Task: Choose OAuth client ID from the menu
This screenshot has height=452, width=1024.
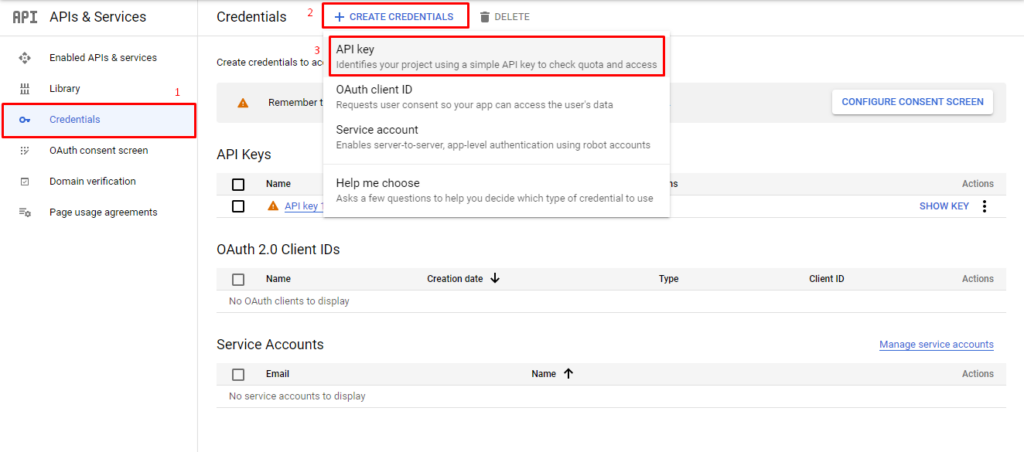Action: (x=496, y=97)
